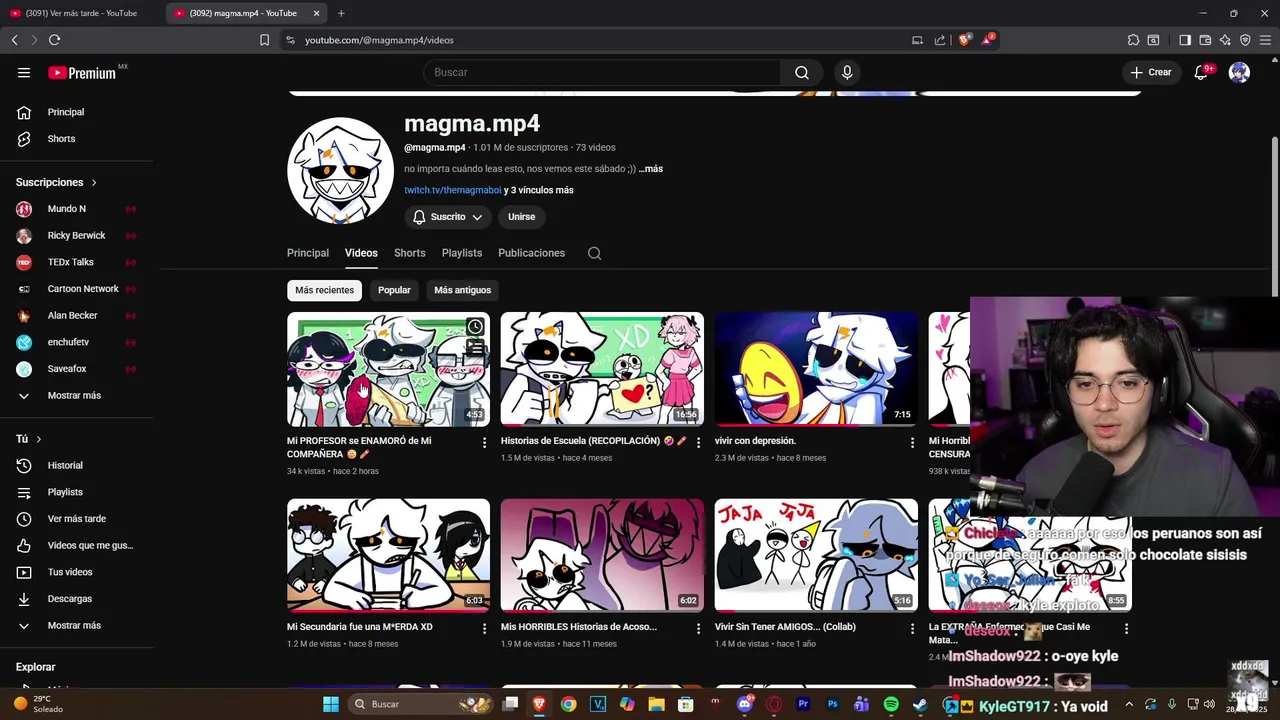Open the browser extensions puzzle icon
Image resolution: width=1280 pixels, height=720 pixels.
pyautogui.click(x=1133, y=40)
